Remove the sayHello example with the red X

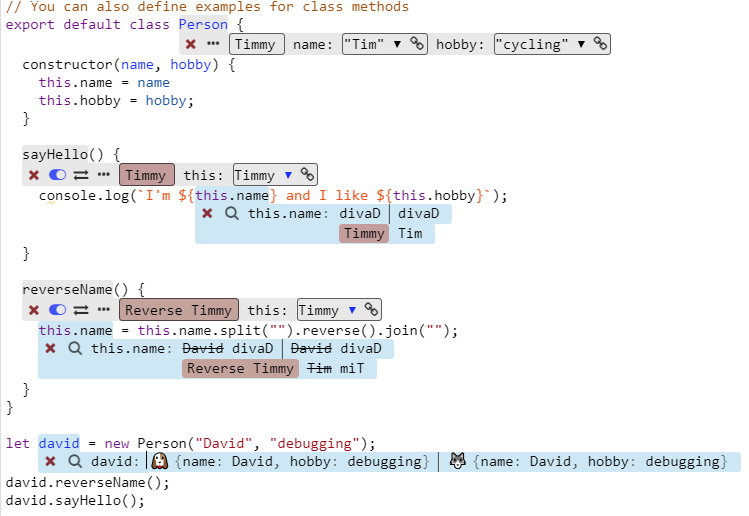click(34, 175)
